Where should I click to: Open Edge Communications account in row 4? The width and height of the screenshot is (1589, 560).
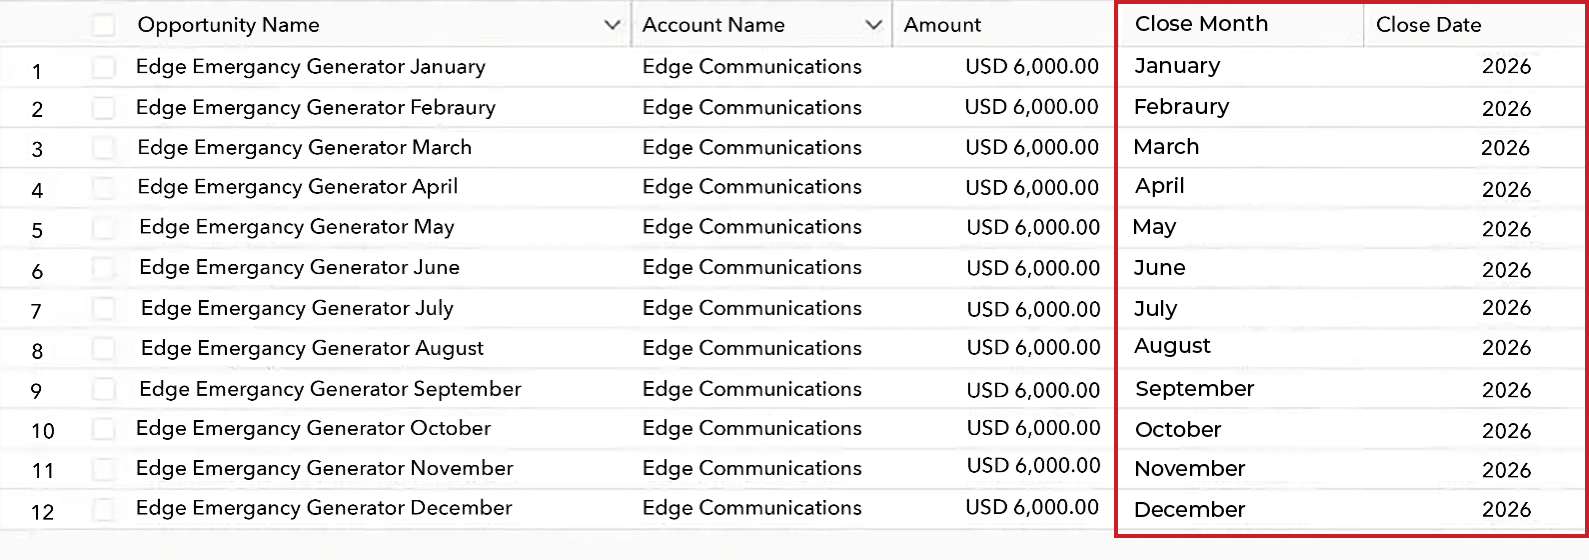click(751, 187)
